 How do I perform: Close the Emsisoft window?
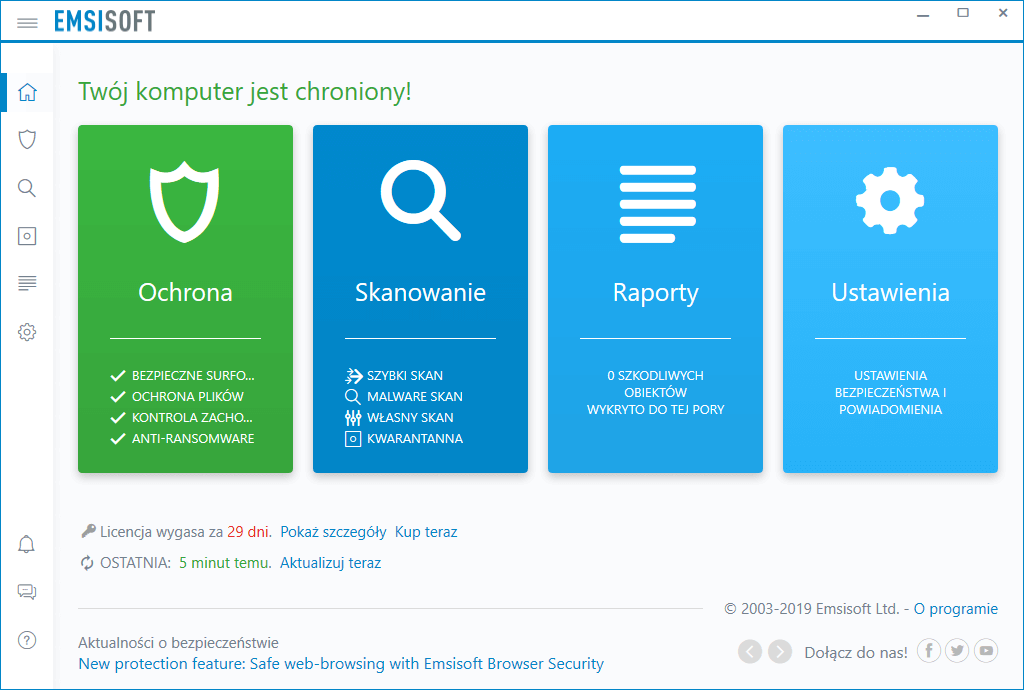[1003, 13]
